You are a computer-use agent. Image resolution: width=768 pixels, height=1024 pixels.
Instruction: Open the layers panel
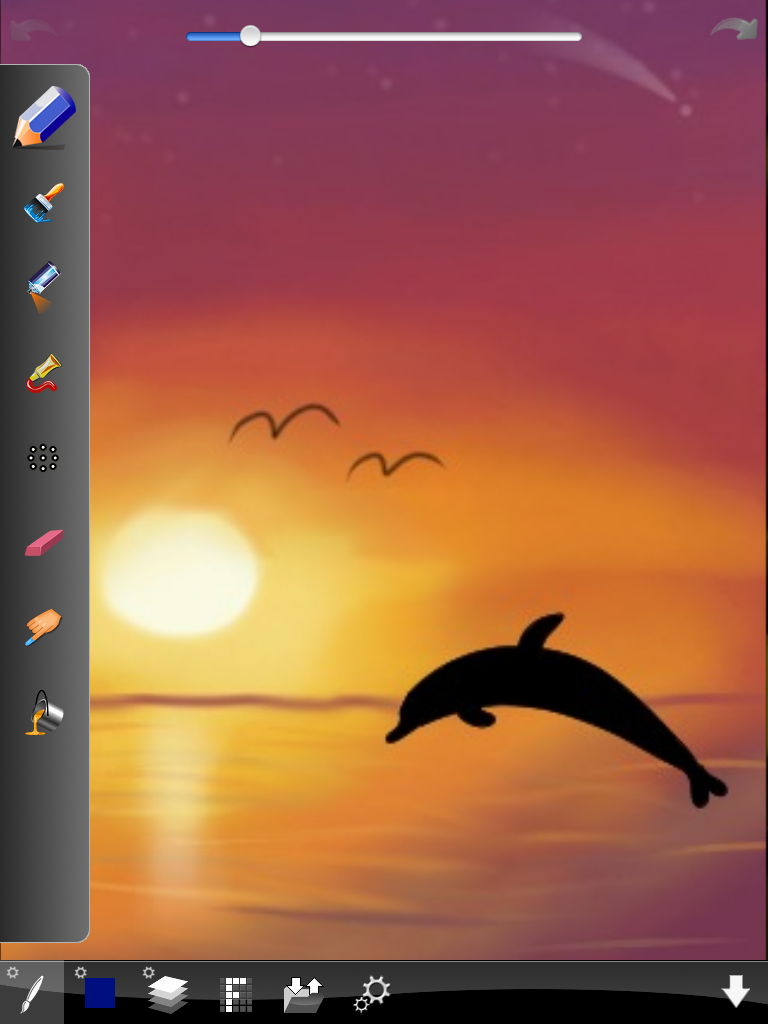pos(168,994)
